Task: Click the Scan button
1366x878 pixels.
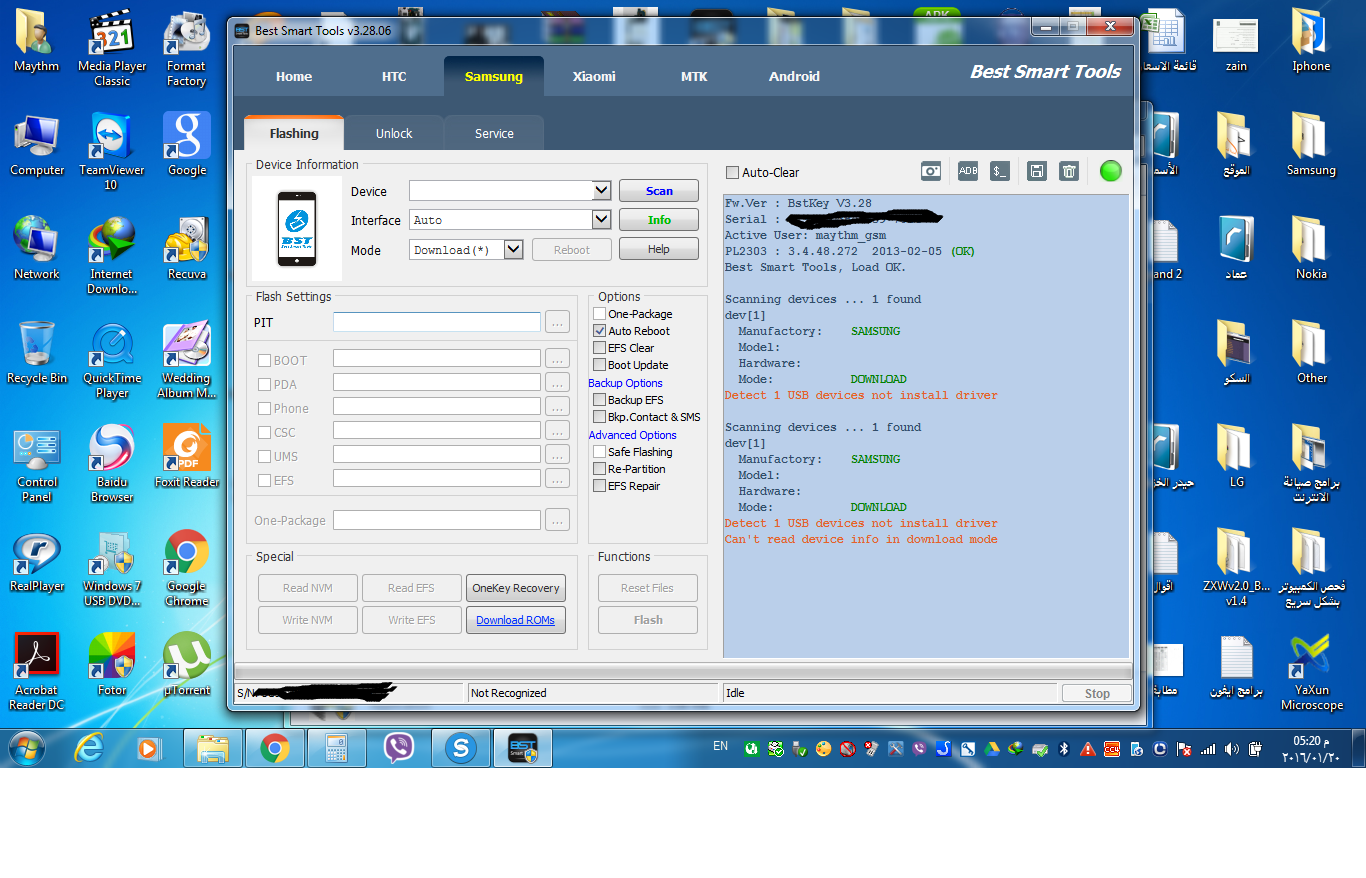Action: [659, 191]
